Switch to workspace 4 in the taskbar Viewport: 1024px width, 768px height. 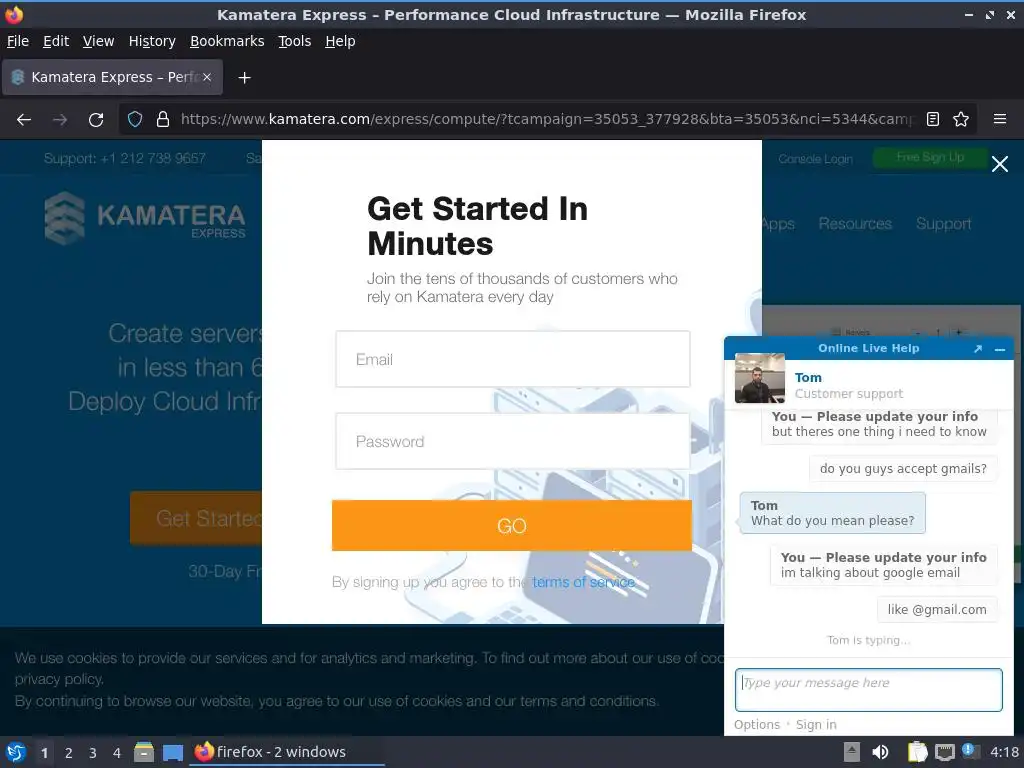(x=117, y=753)
